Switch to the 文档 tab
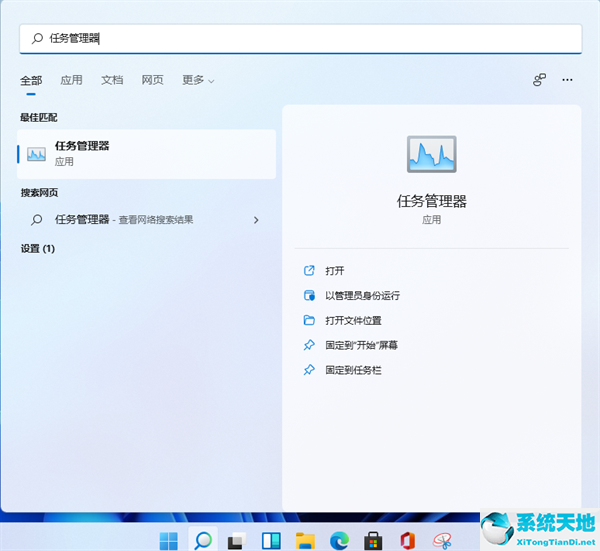Viewport: 600px width, 551px height. click(112, 80)
